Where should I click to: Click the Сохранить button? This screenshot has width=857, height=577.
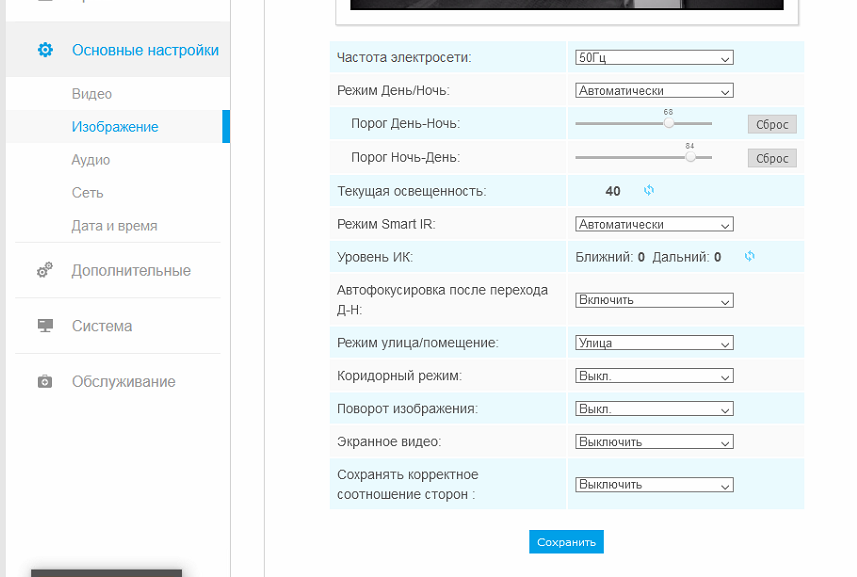[x=566, y=541]
